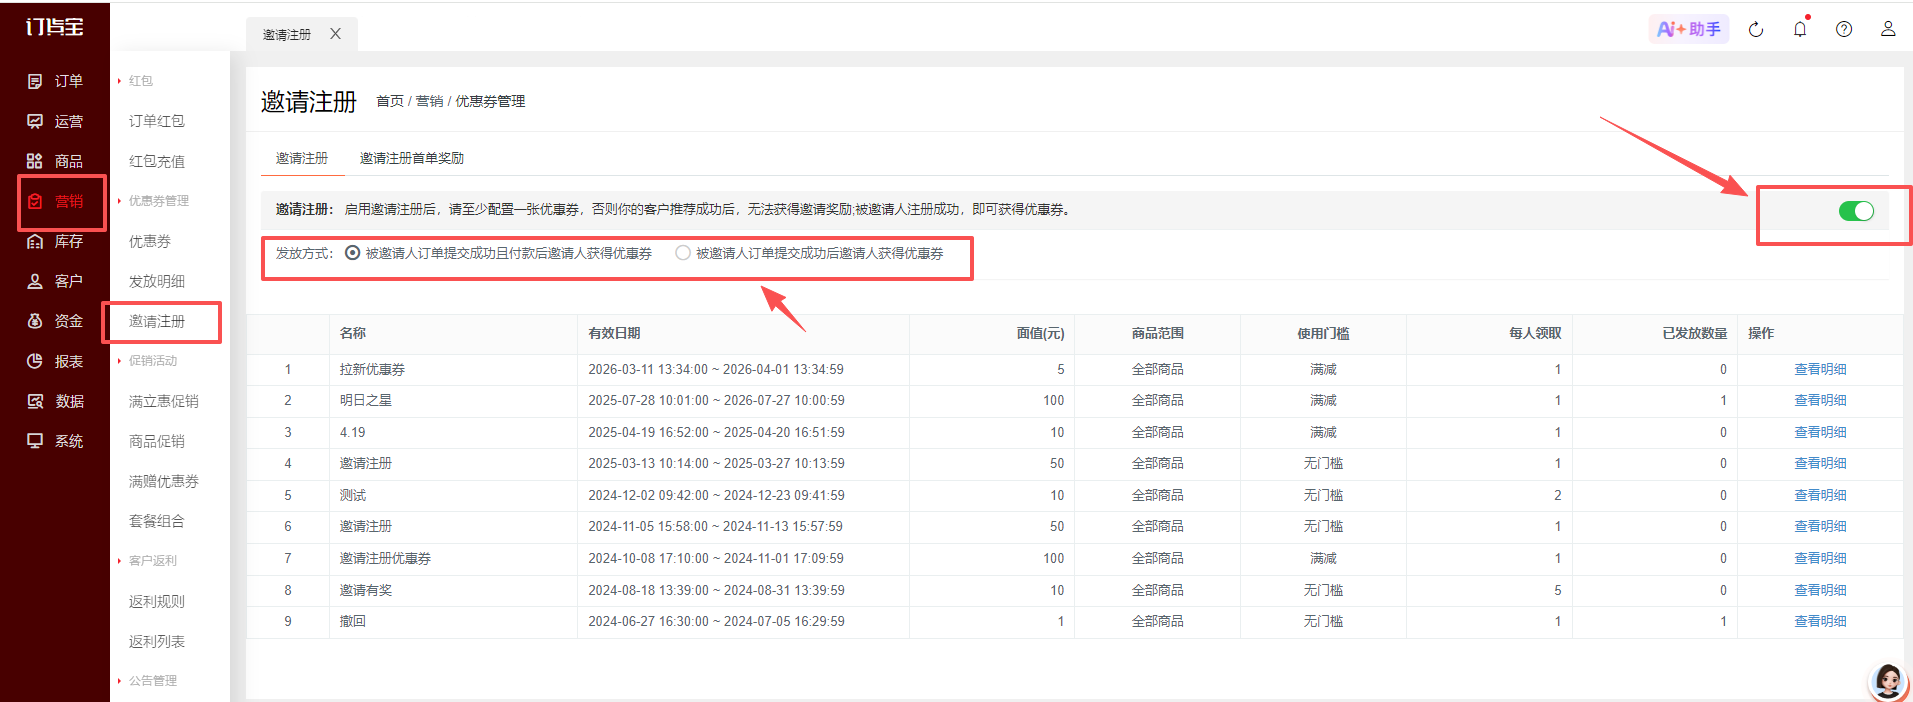Click the 营销 breadcrumb link
Screen dimensions: 1913x702
429,101
